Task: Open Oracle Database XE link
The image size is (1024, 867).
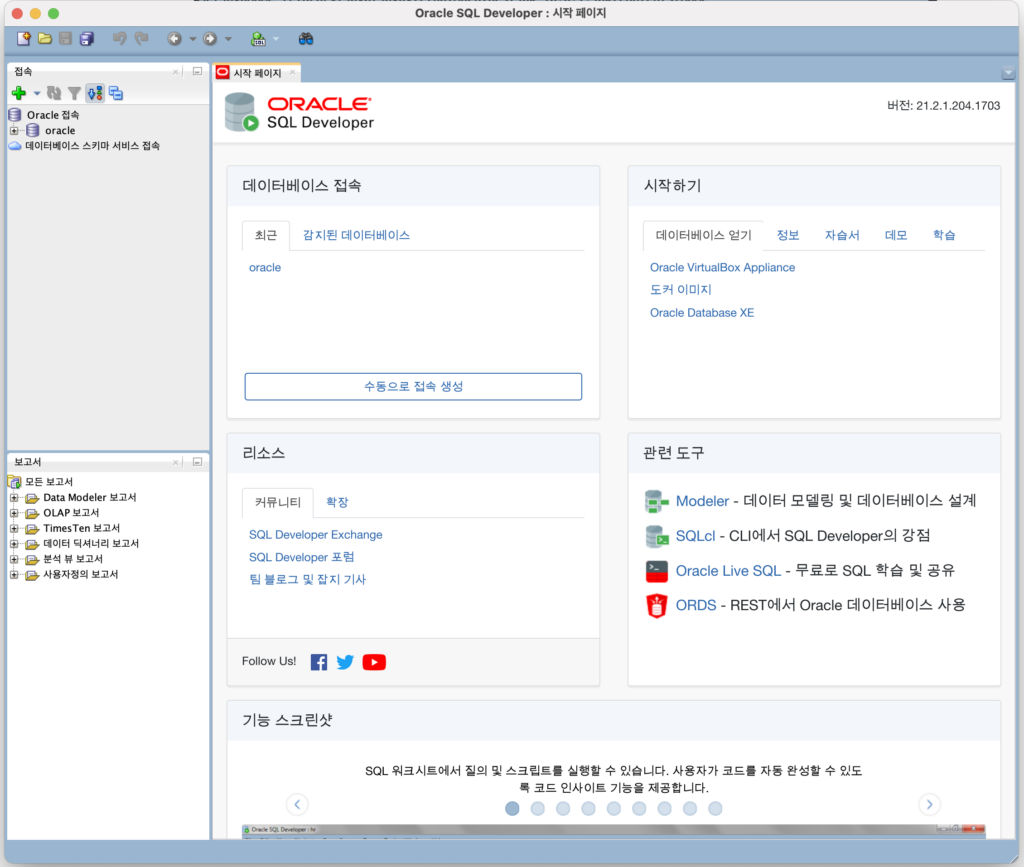Action: point(702,313)
